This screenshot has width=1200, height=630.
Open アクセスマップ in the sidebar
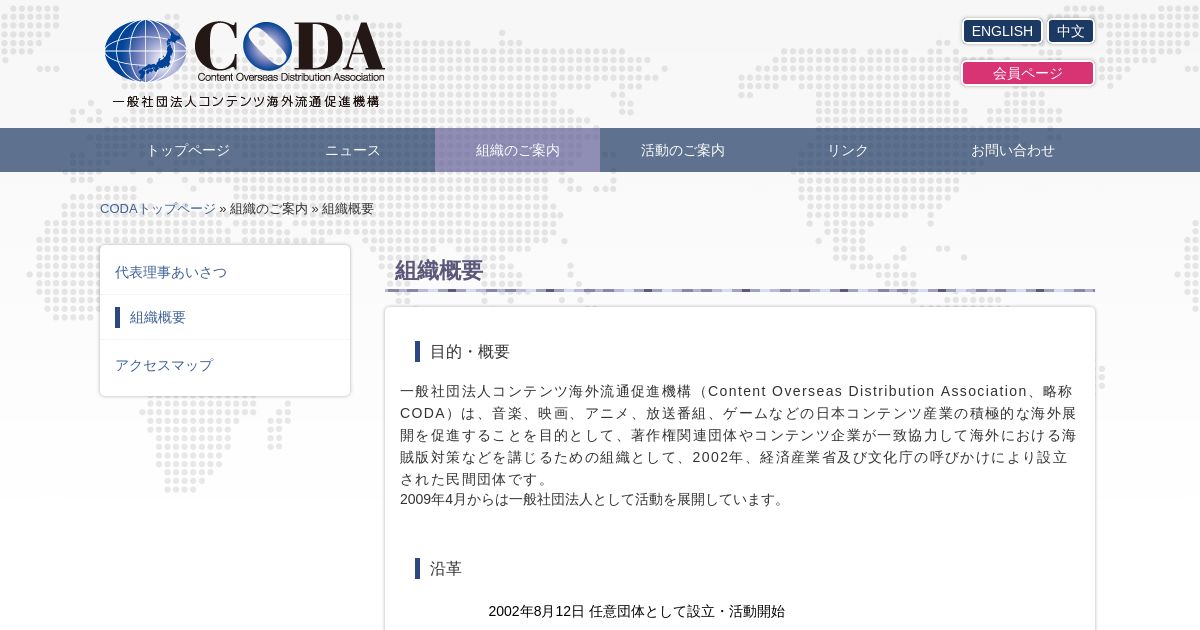(x=225, y=365)
